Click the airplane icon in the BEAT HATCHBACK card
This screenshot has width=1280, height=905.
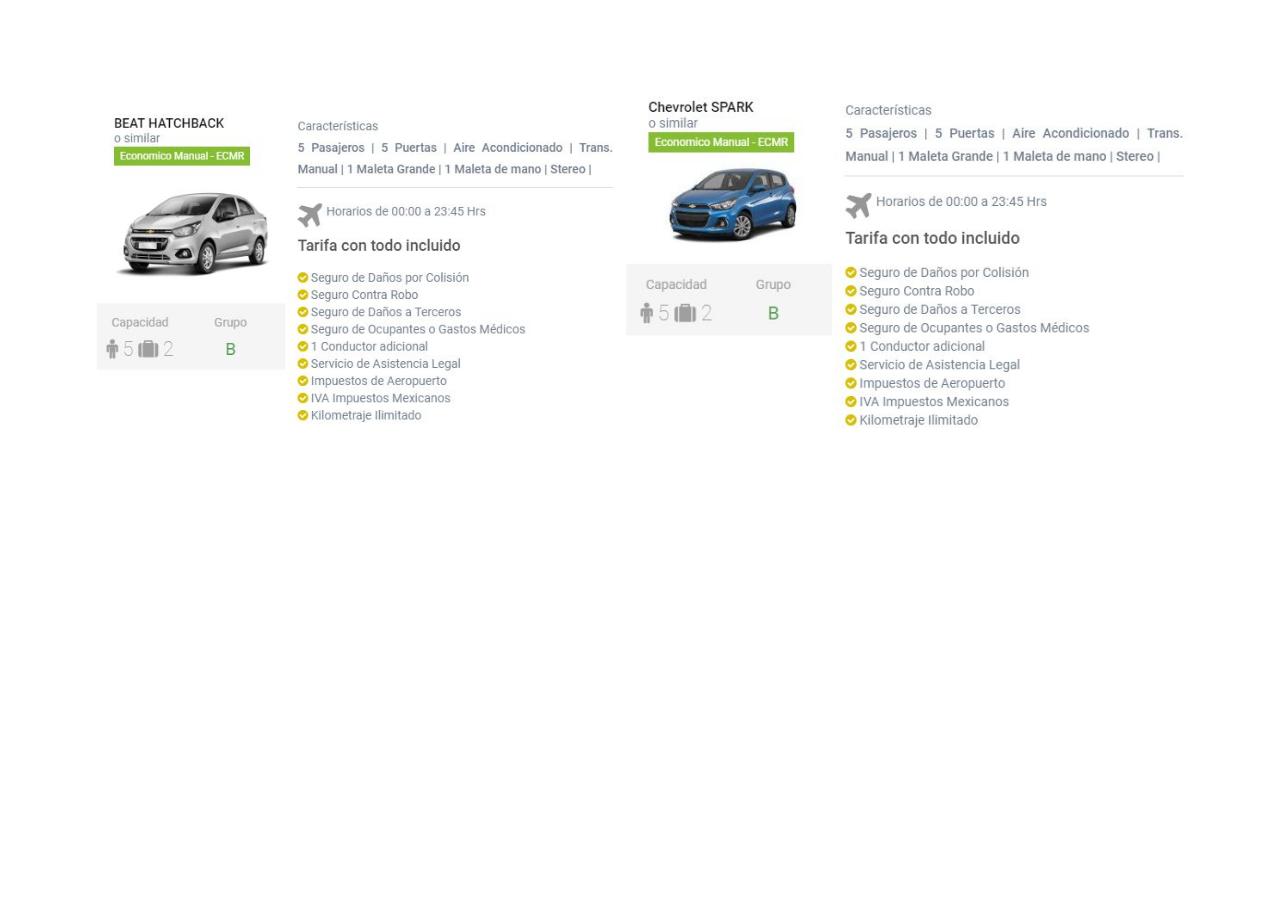click(x=310, y=214)
